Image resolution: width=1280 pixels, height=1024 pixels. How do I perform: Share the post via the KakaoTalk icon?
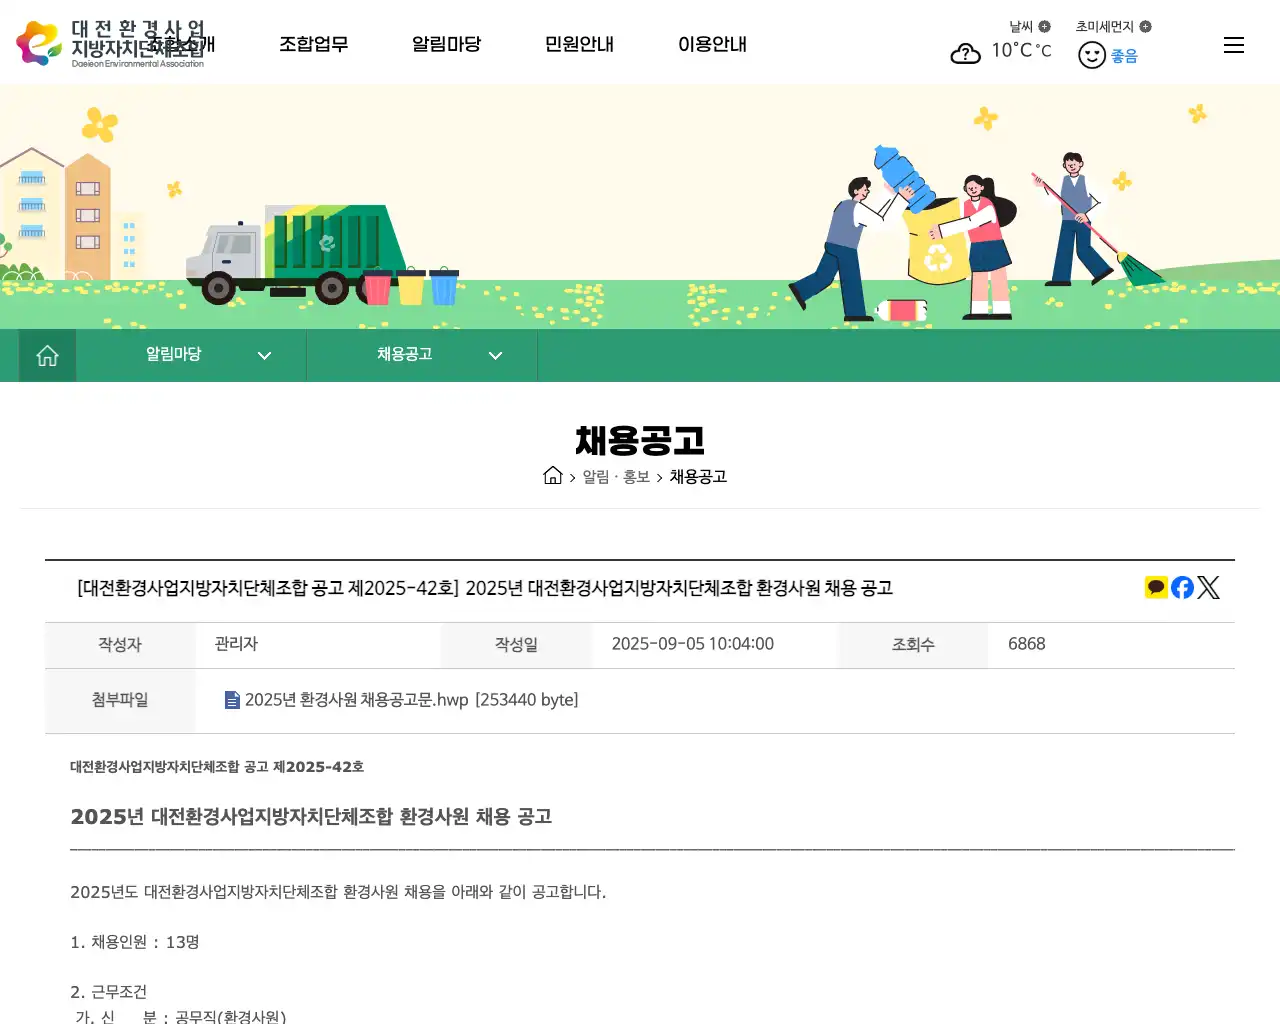[x=1155, y=587]
